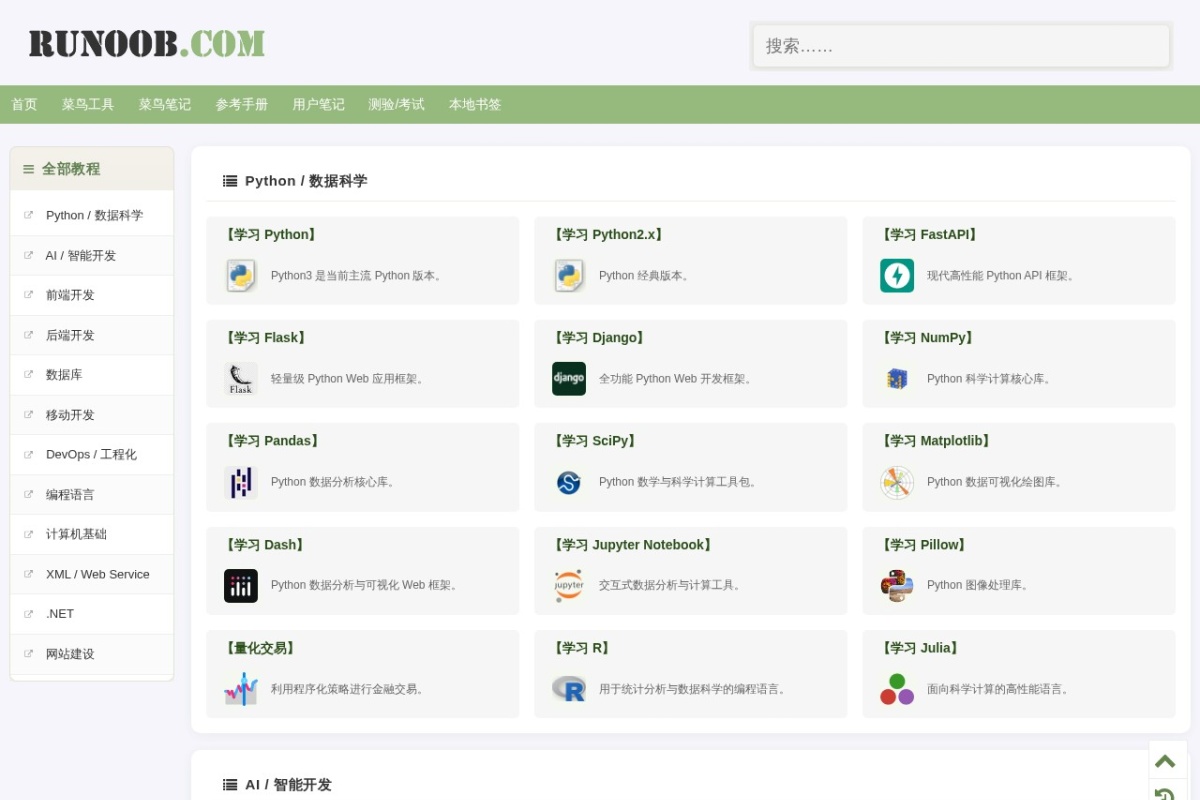Click the Julia three-dots logo icon

point(897,689)
